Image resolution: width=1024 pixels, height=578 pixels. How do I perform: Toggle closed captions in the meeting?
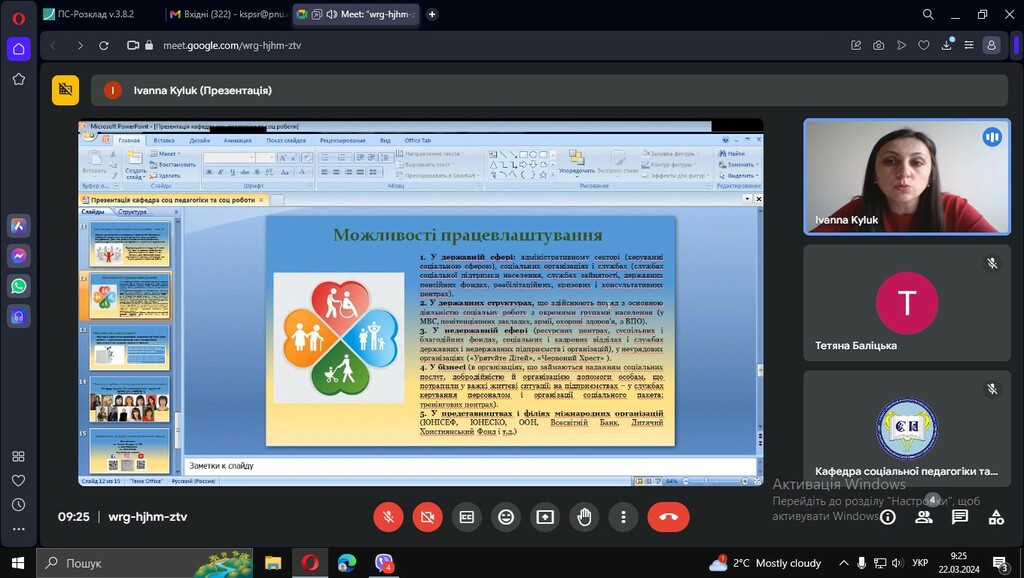point(466,517)
